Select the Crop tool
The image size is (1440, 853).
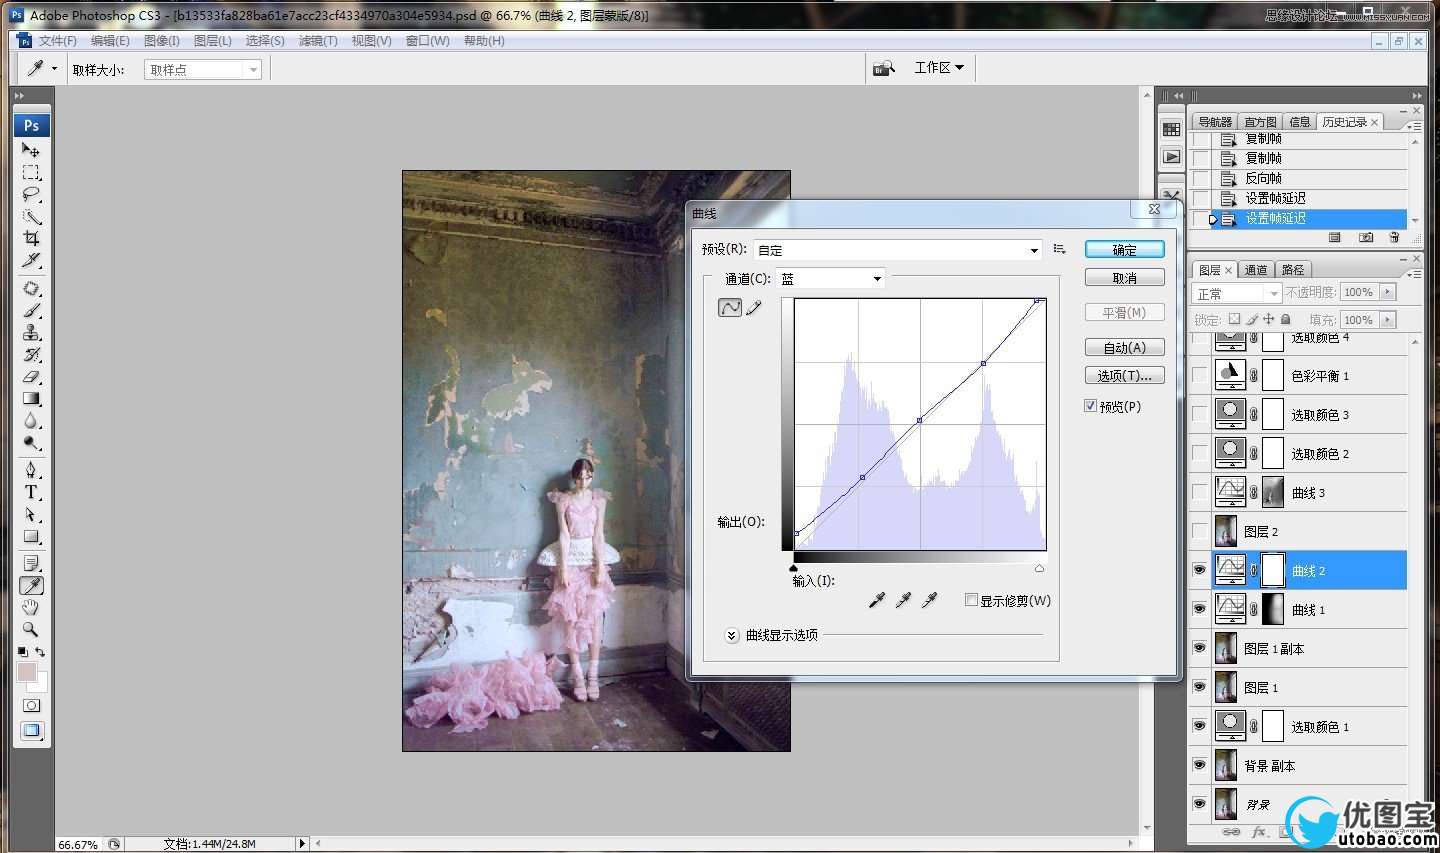[x=31, y=238]
